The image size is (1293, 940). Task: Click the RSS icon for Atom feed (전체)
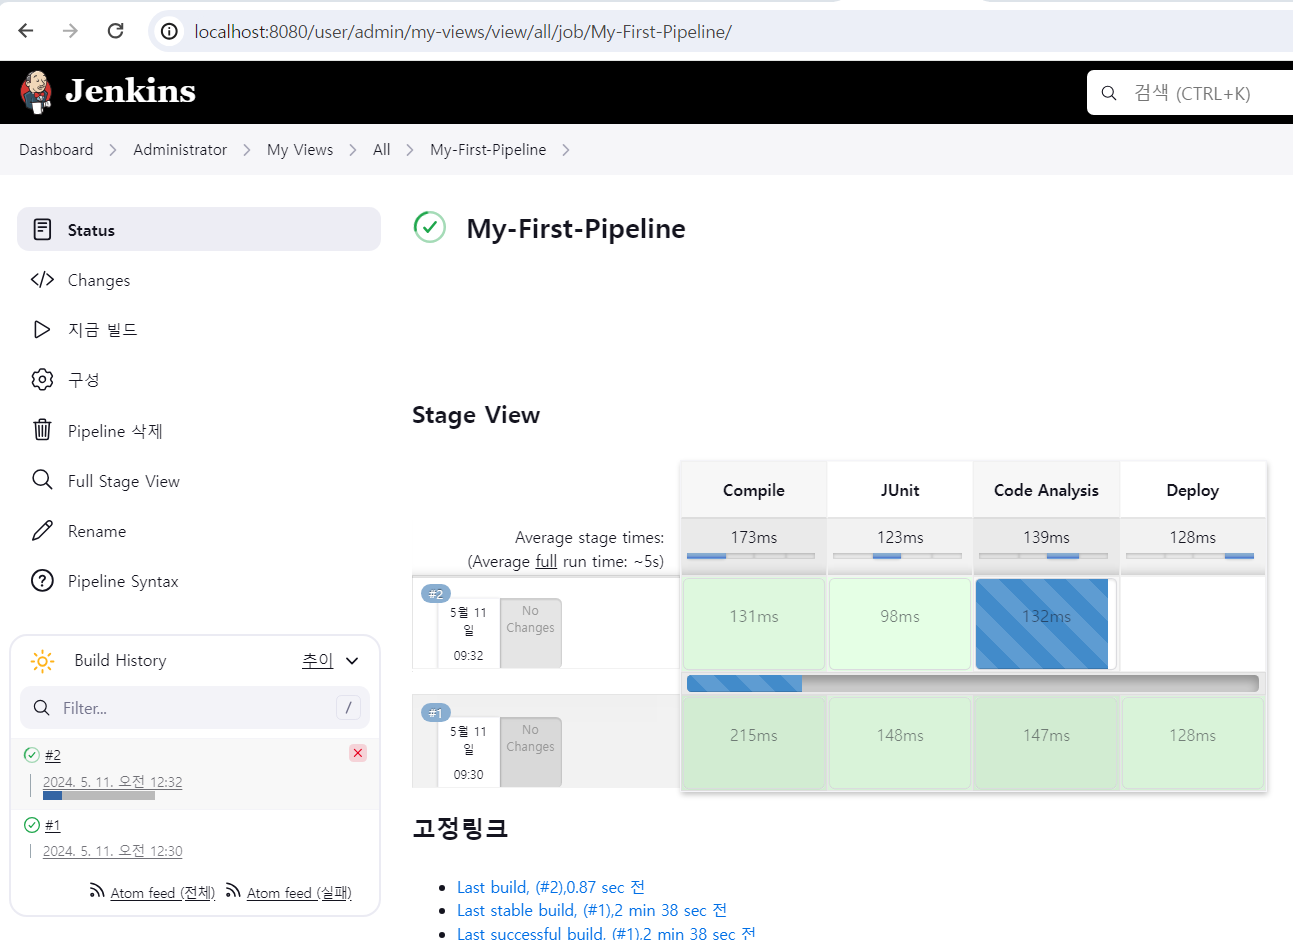(97, 890)
